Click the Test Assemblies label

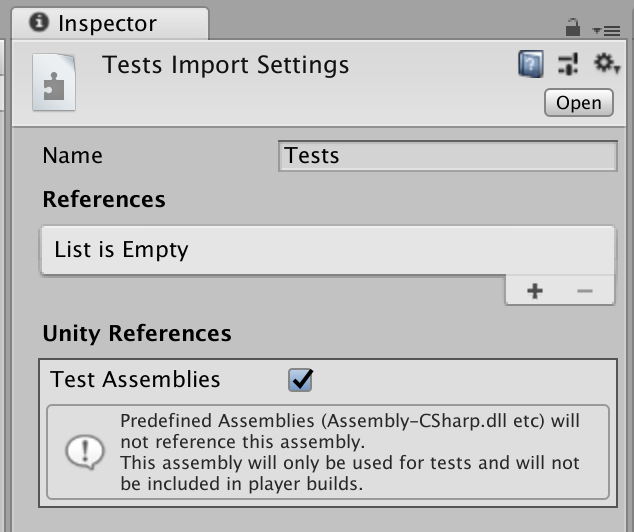click(135, 380)
